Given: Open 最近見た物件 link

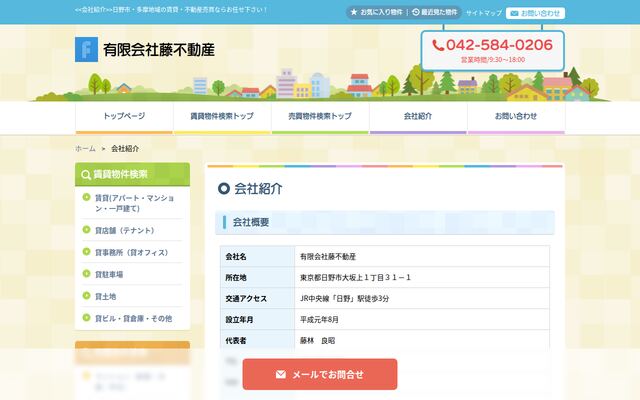Looking at the screenshot, I should pos(435,12).
